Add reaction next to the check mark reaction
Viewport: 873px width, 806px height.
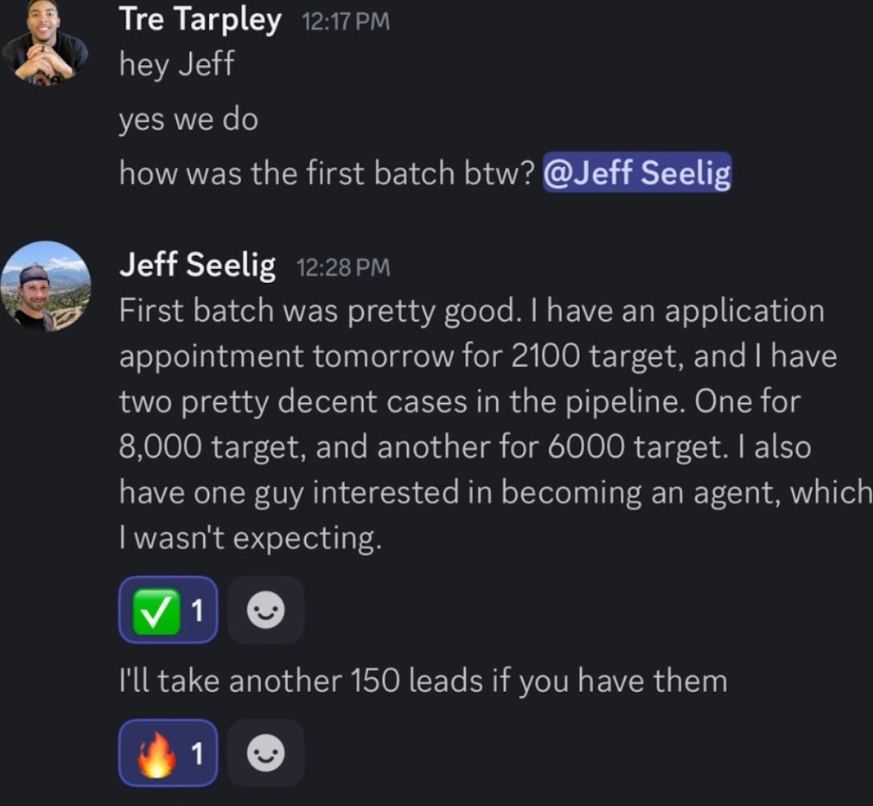265,610
